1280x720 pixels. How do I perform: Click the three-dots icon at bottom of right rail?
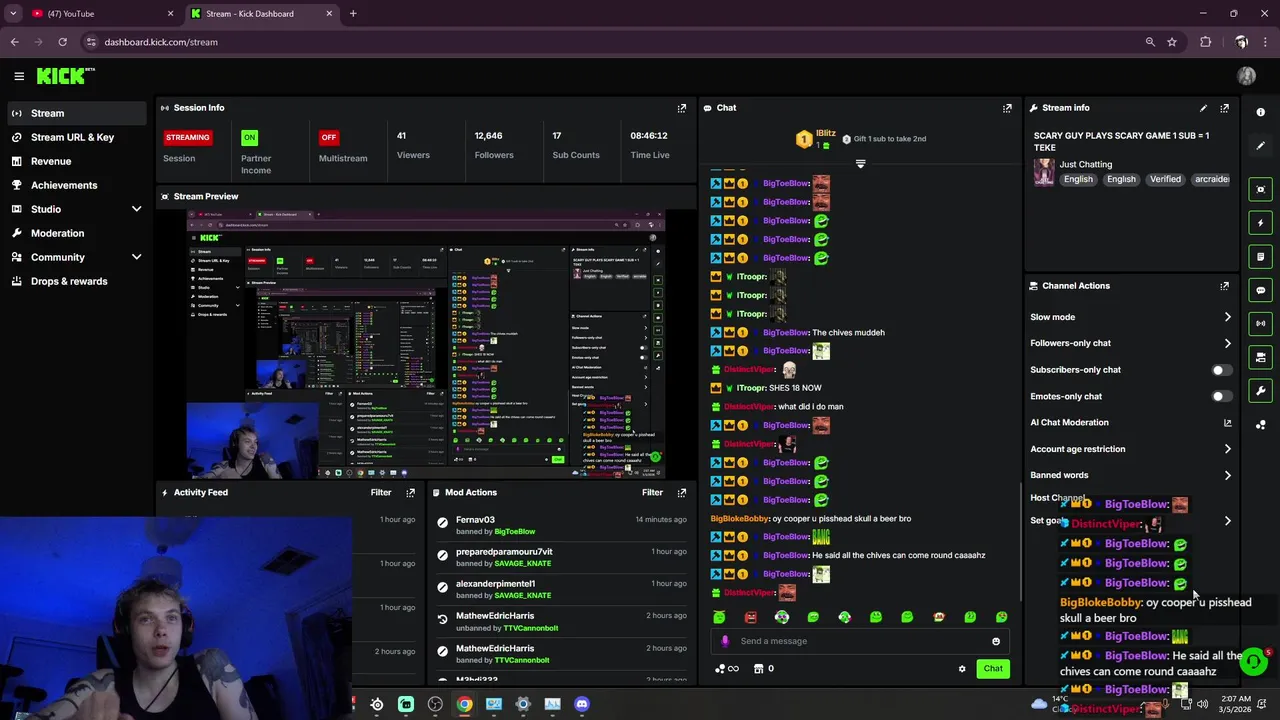tap(1260, 425)
